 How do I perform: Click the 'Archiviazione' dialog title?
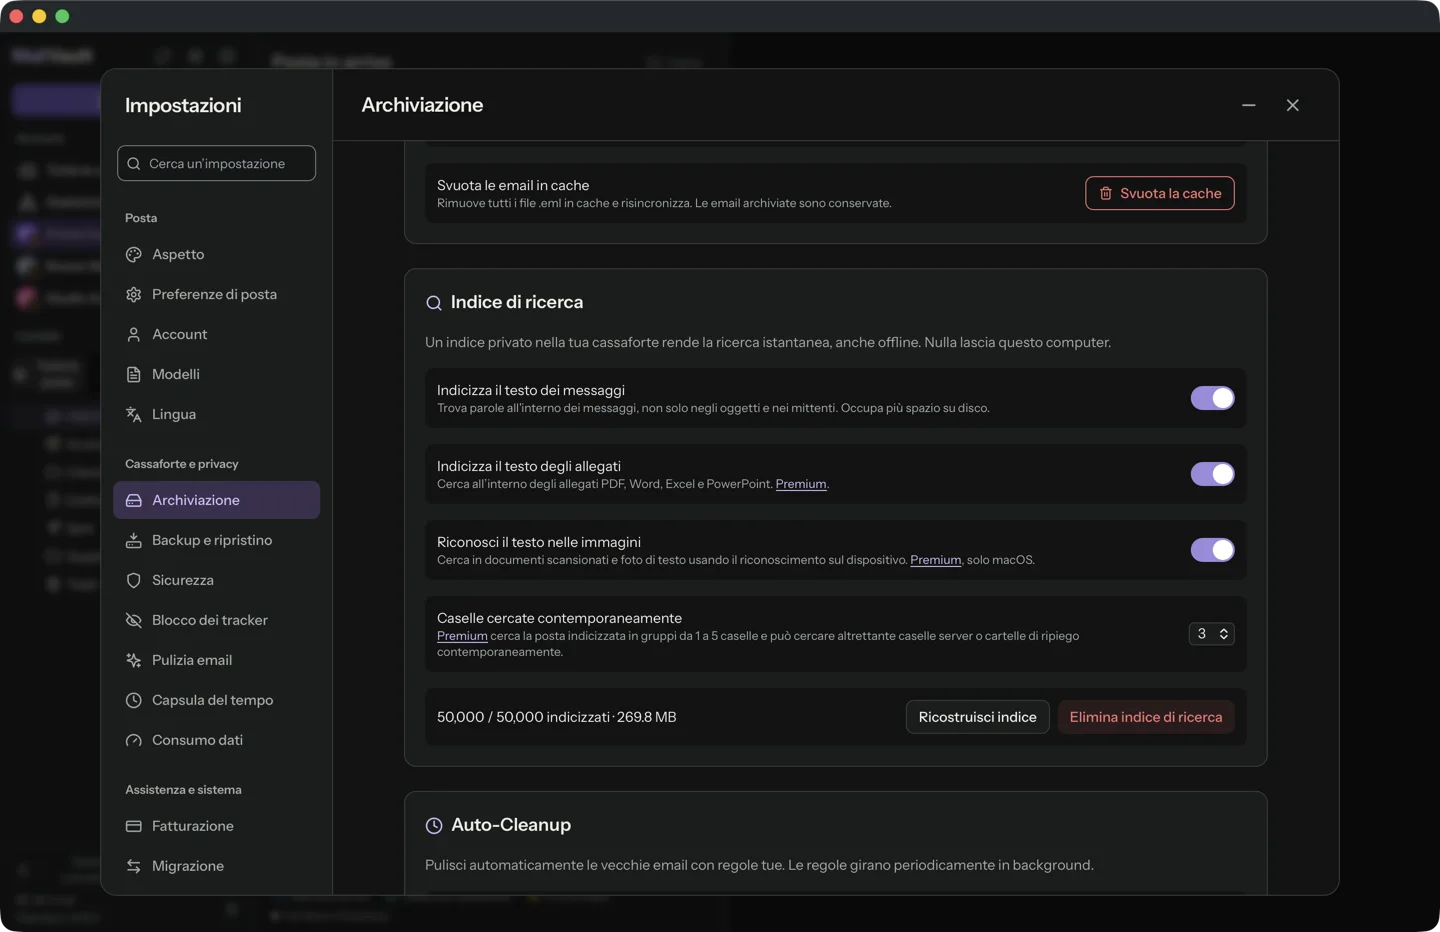pos(422,105)
